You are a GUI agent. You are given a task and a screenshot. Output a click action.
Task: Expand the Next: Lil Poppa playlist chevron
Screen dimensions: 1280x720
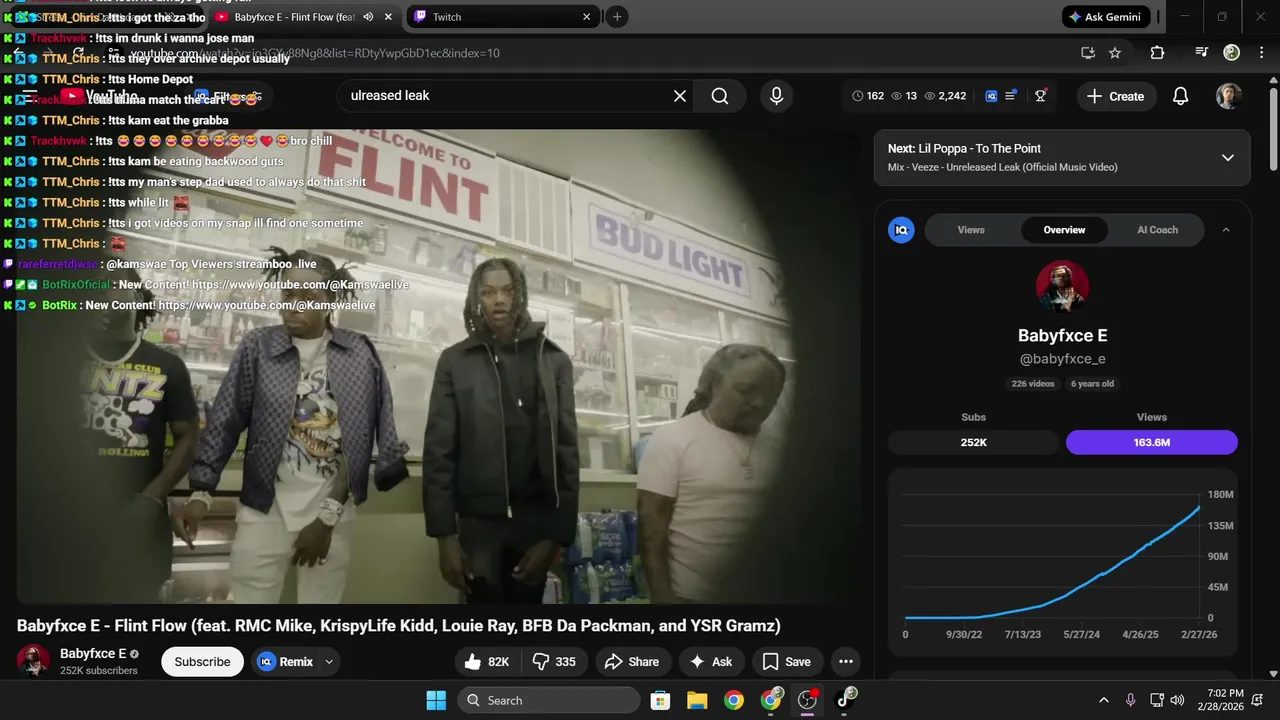pyautogui.click(x=1228, y=158)
